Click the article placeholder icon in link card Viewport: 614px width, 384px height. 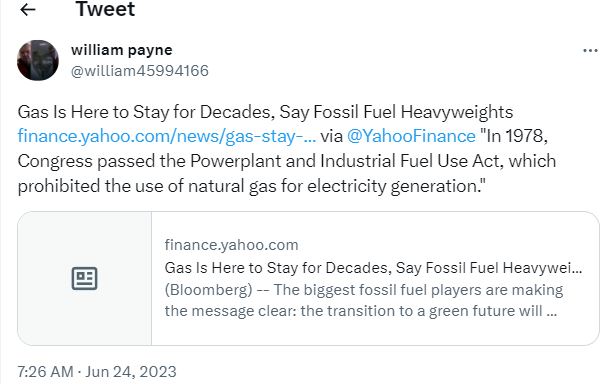(84, 278)
